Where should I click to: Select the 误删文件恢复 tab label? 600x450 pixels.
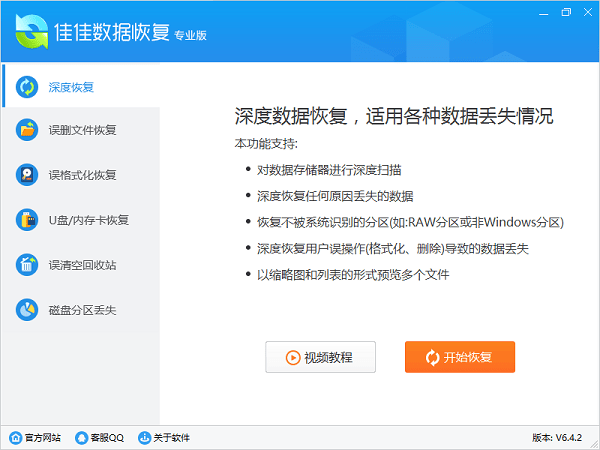(x=83, y=130)
